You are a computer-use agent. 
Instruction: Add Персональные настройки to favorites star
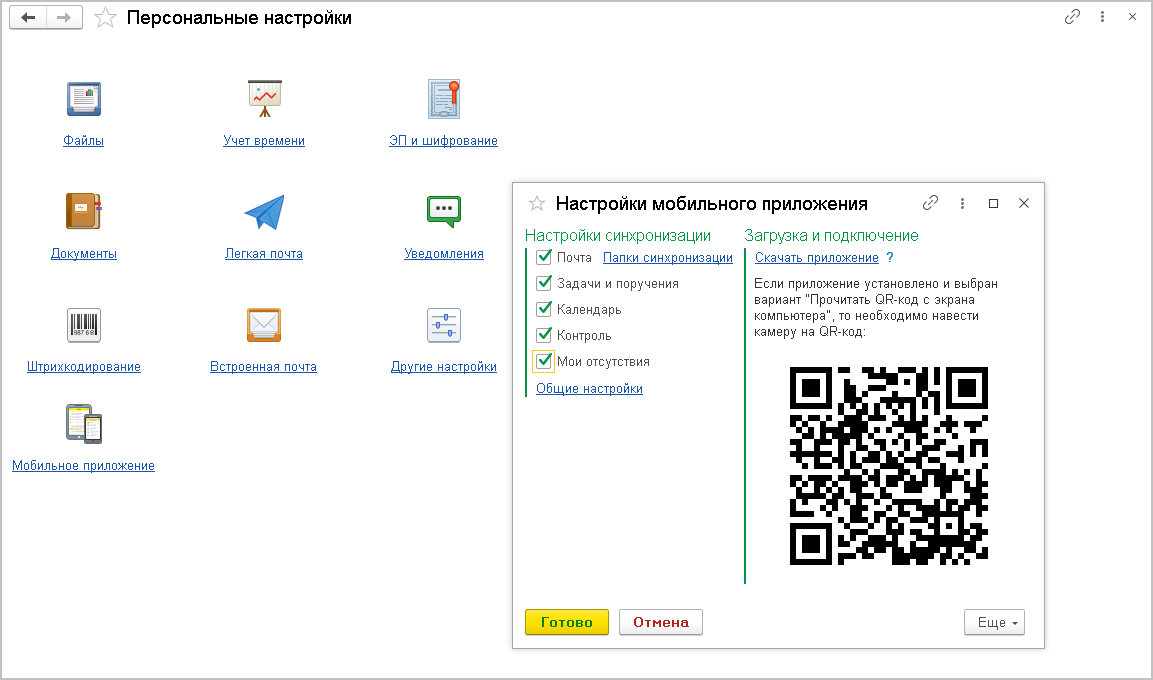point(106,18)
